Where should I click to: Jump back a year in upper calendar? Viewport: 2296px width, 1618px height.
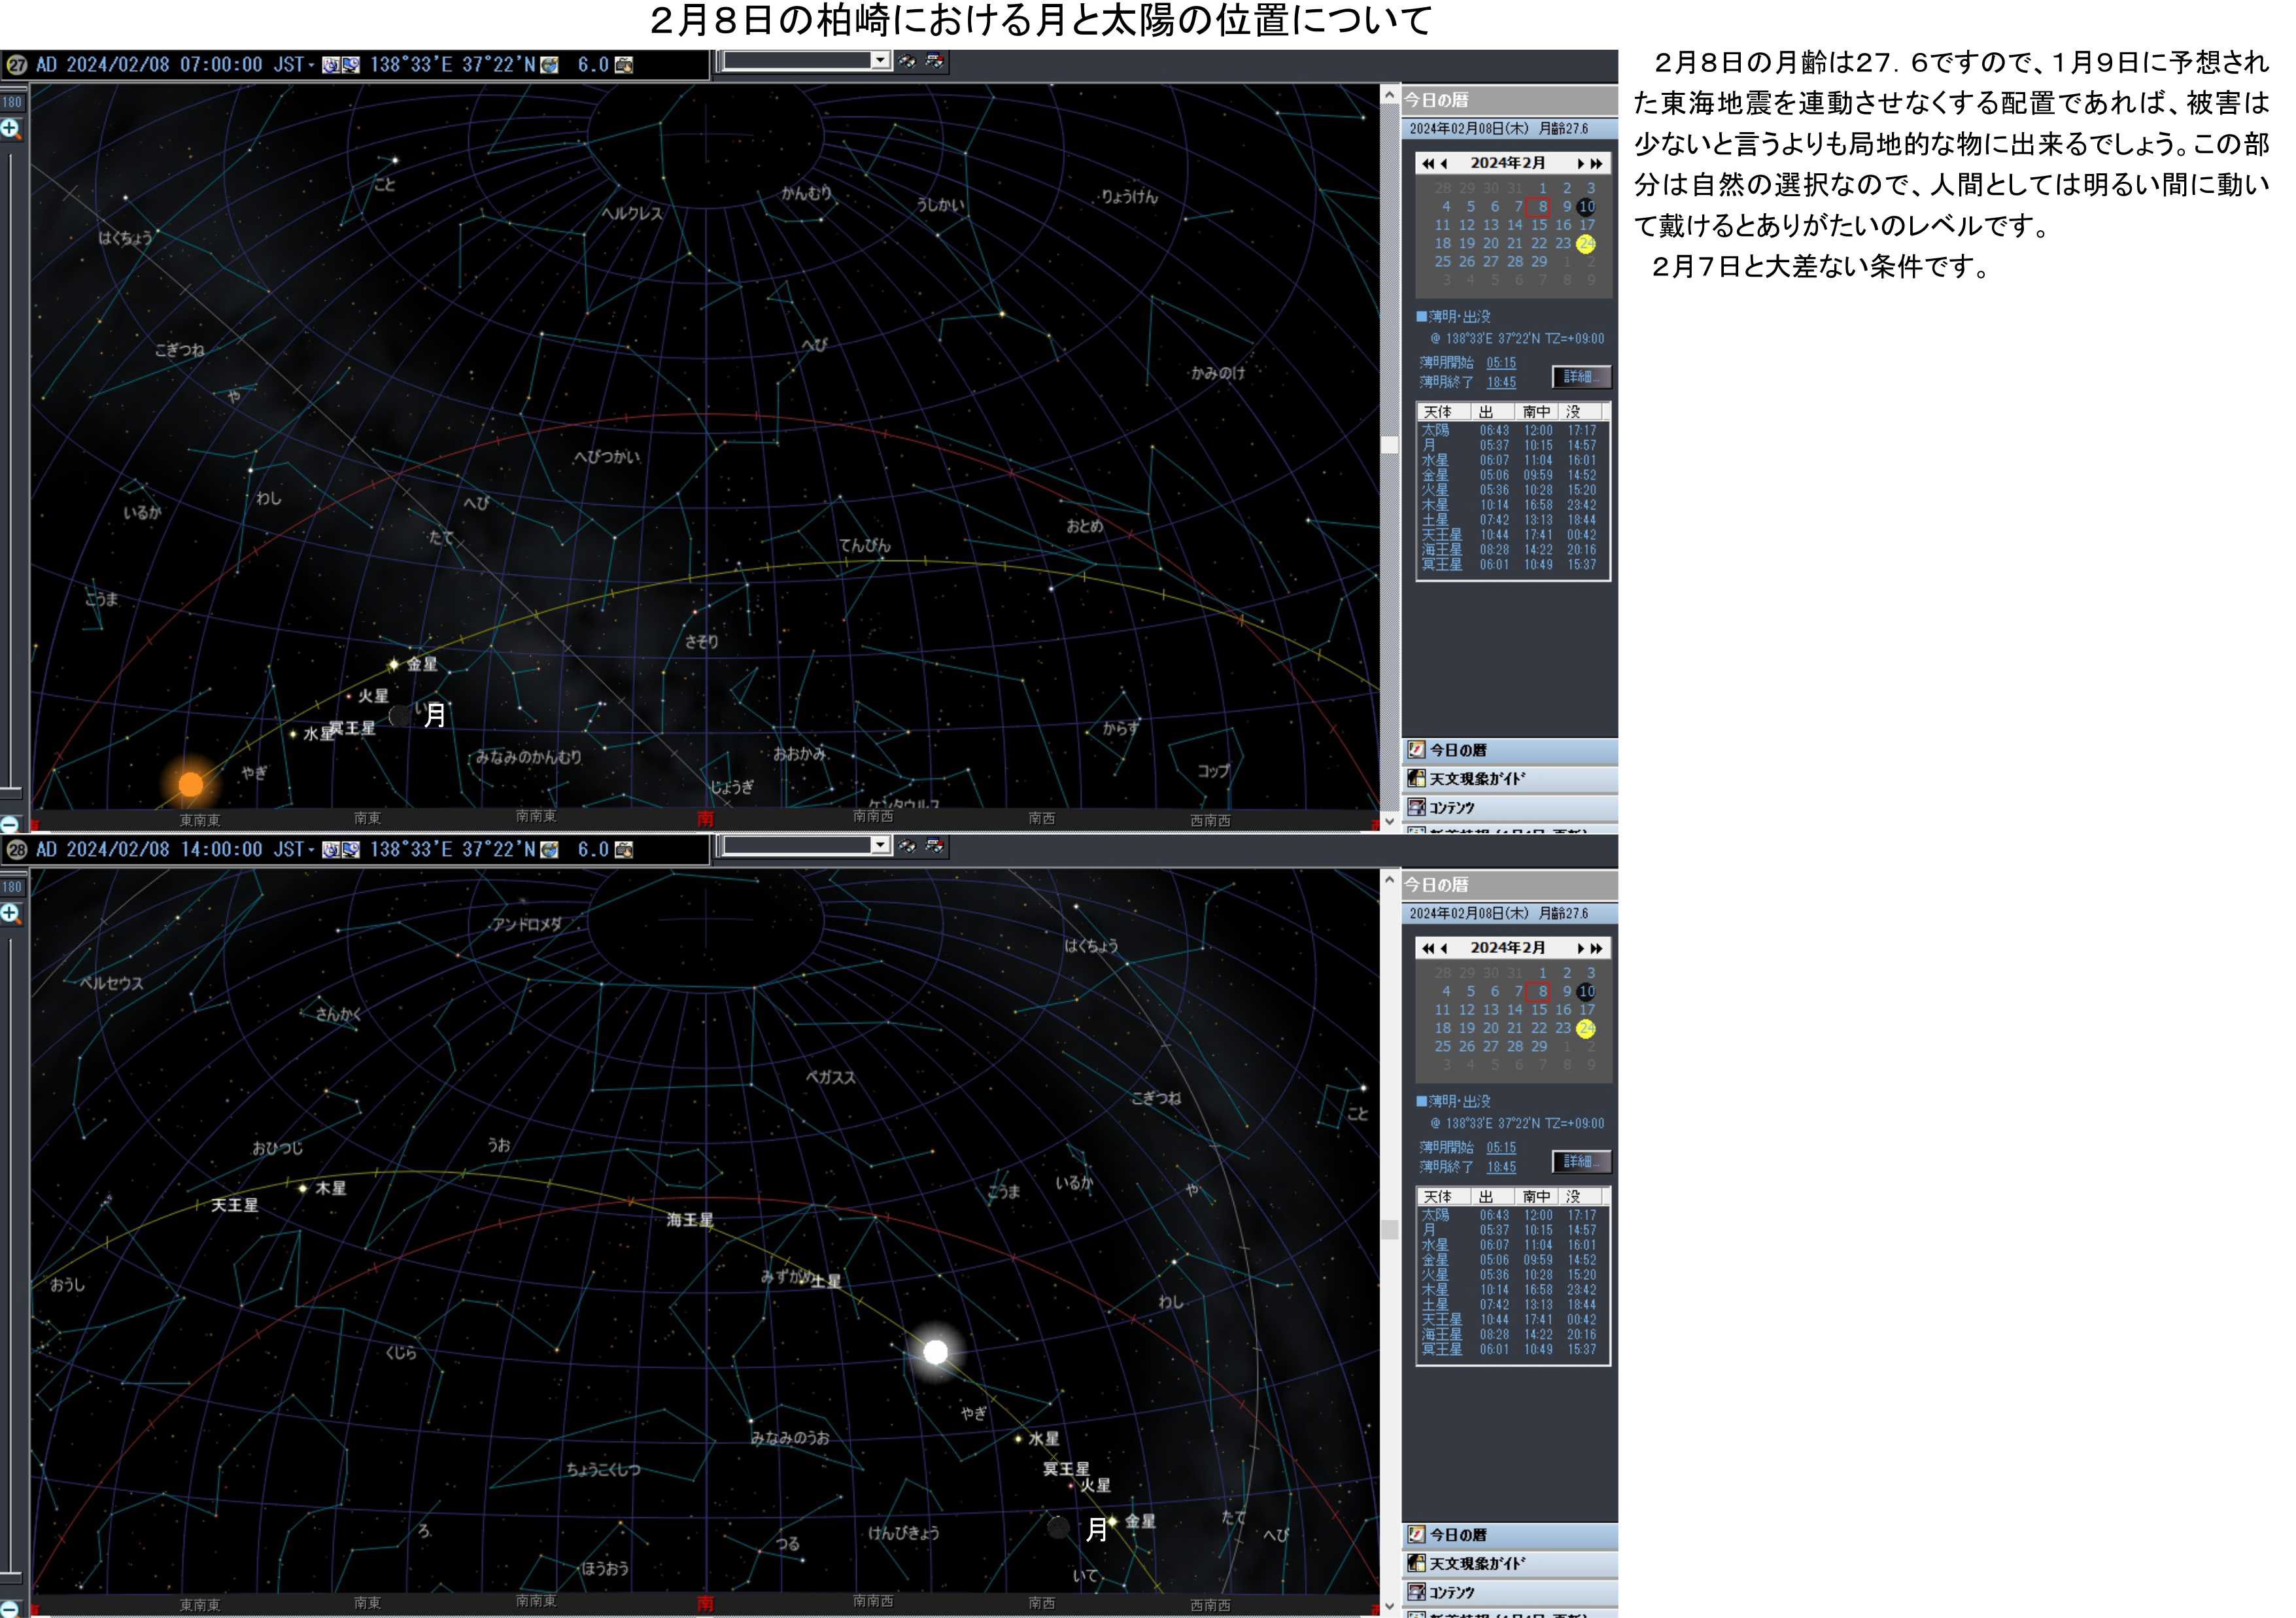(x=1428, y=163)
